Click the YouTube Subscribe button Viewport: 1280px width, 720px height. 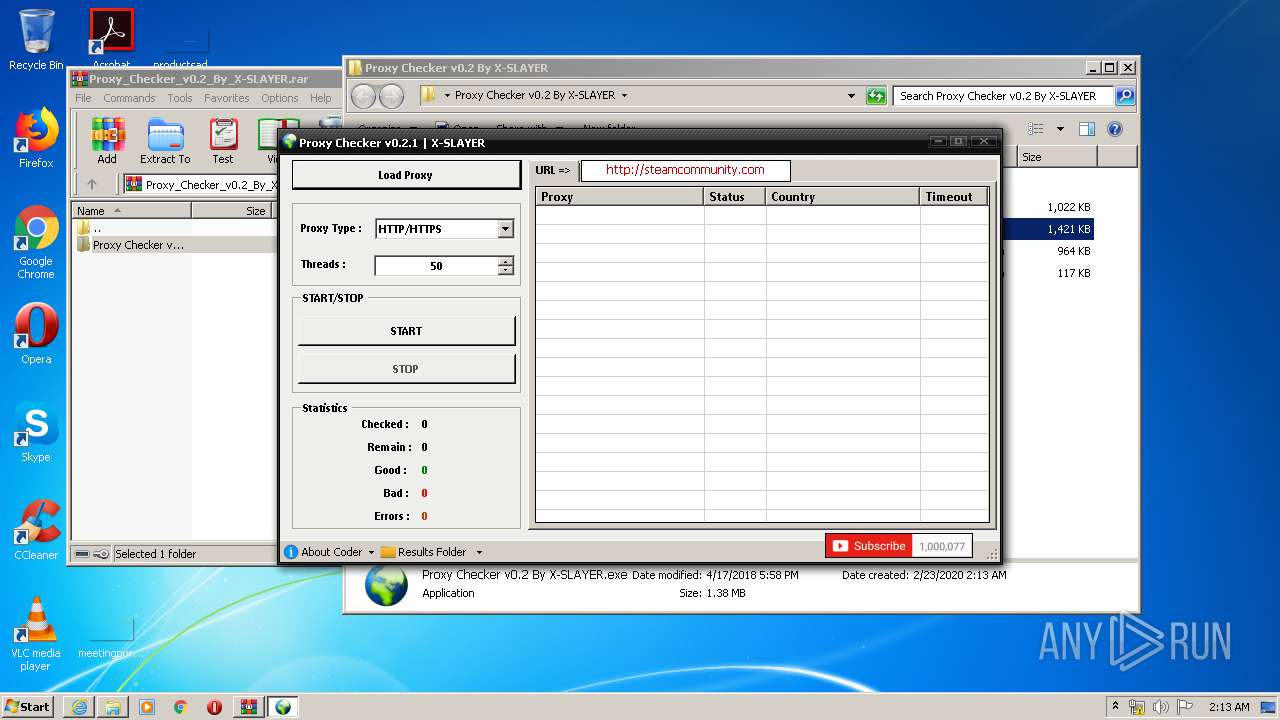[x=869, y=546]
